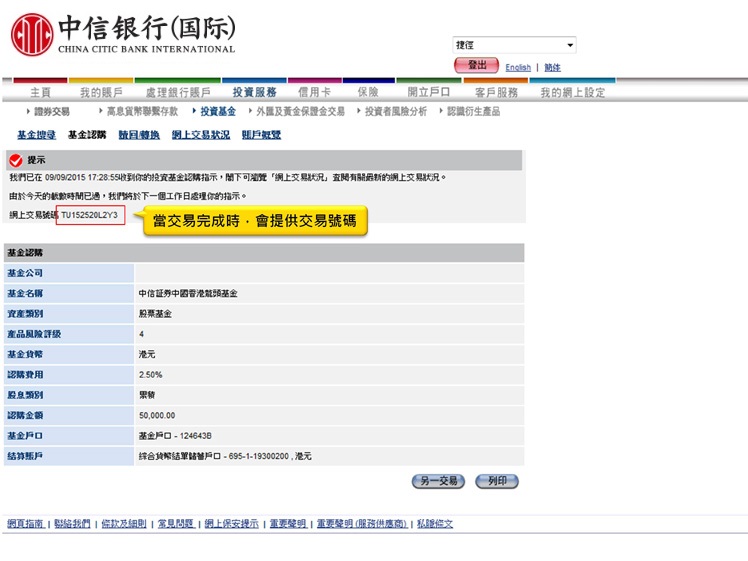The height and width of the screenshot is (561, 748).
Task: Open the 私隱條文 footer link
Action: (435, 524)
